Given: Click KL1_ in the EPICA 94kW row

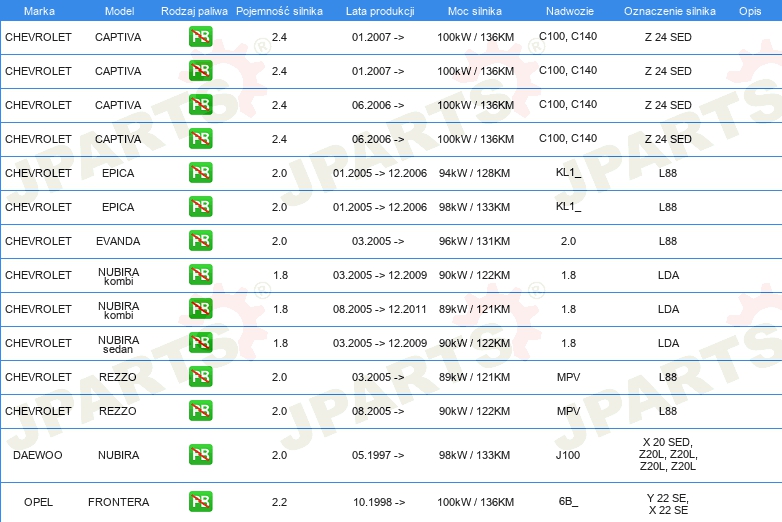Looking at the screenshot, I should tap(569, 173).
